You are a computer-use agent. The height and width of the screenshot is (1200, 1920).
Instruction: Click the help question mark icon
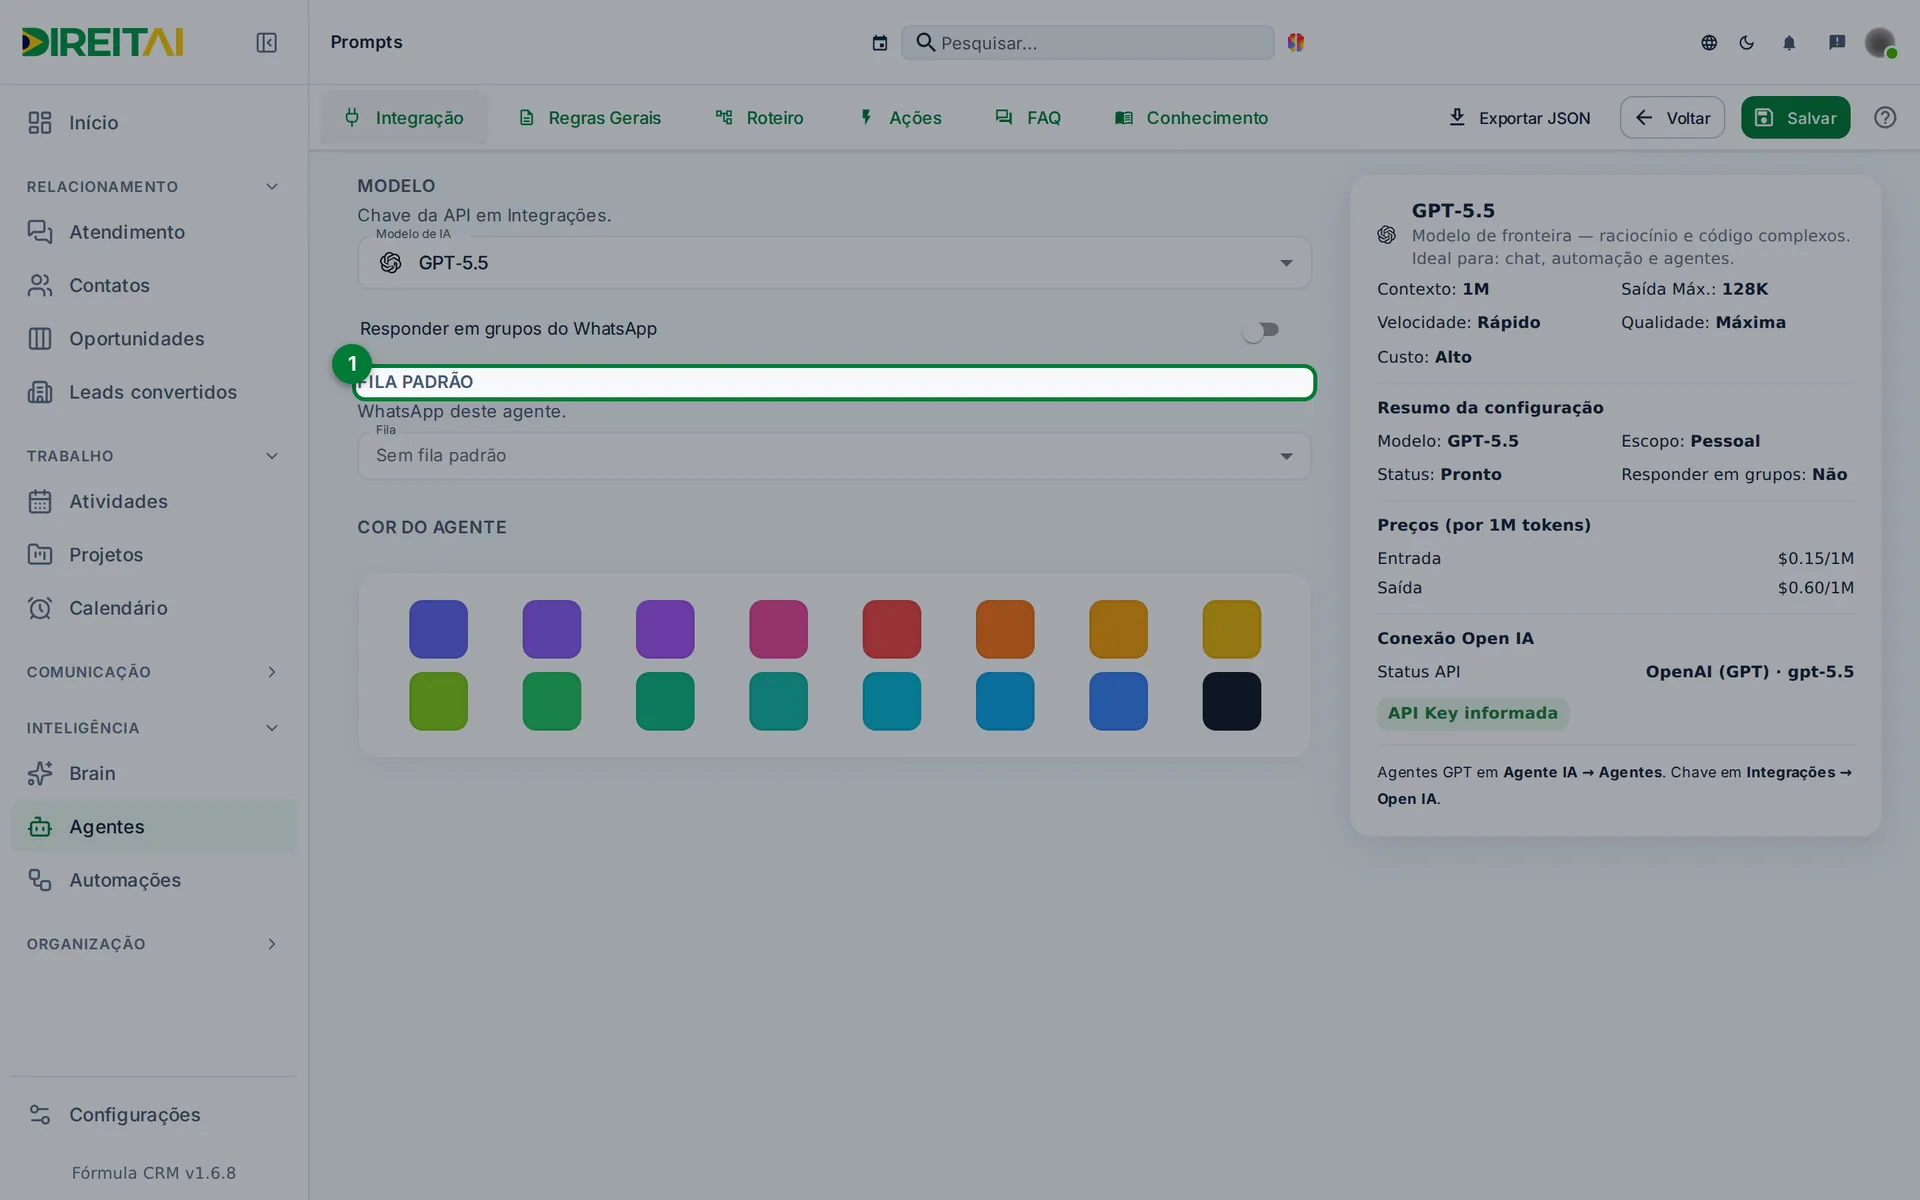pyautogui.click(x=1885, y=118)
